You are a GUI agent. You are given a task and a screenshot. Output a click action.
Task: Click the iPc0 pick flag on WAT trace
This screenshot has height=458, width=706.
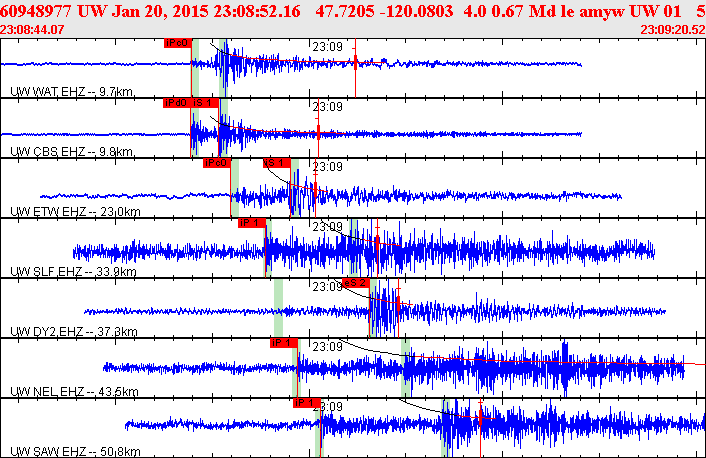[x=178, y=43]
